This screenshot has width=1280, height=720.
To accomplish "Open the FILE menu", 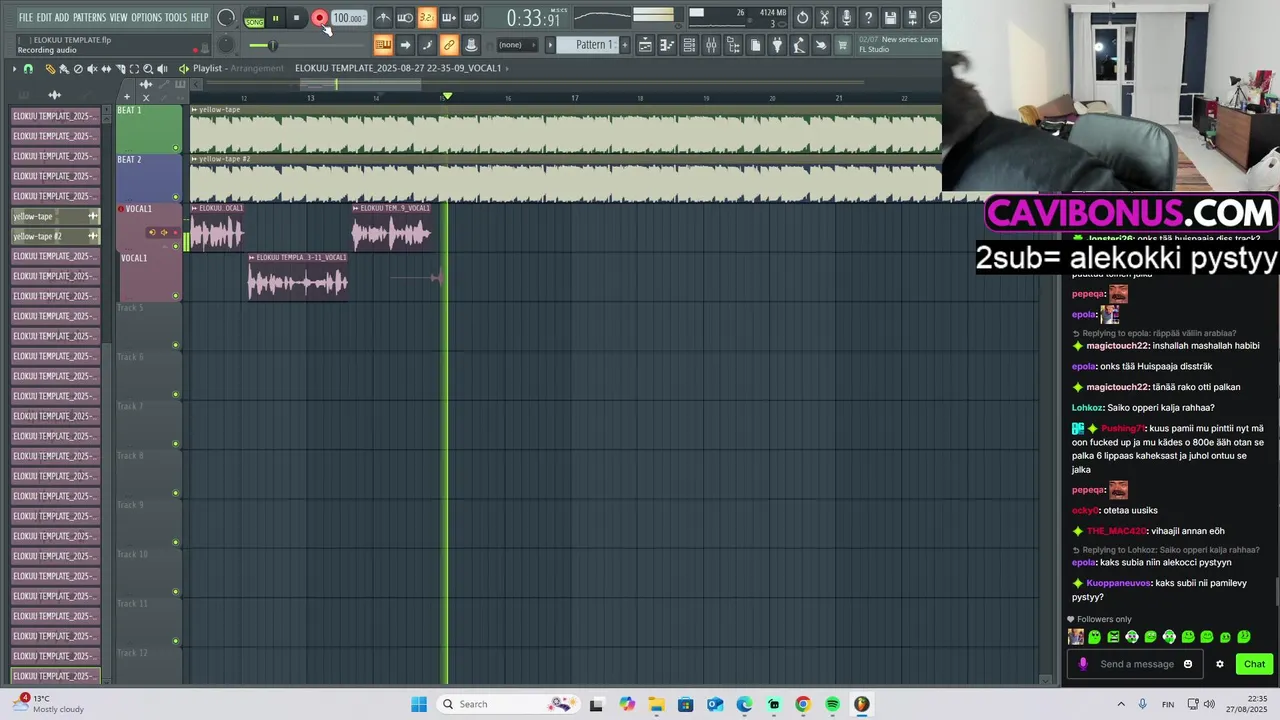I will [x=26, y=17].
